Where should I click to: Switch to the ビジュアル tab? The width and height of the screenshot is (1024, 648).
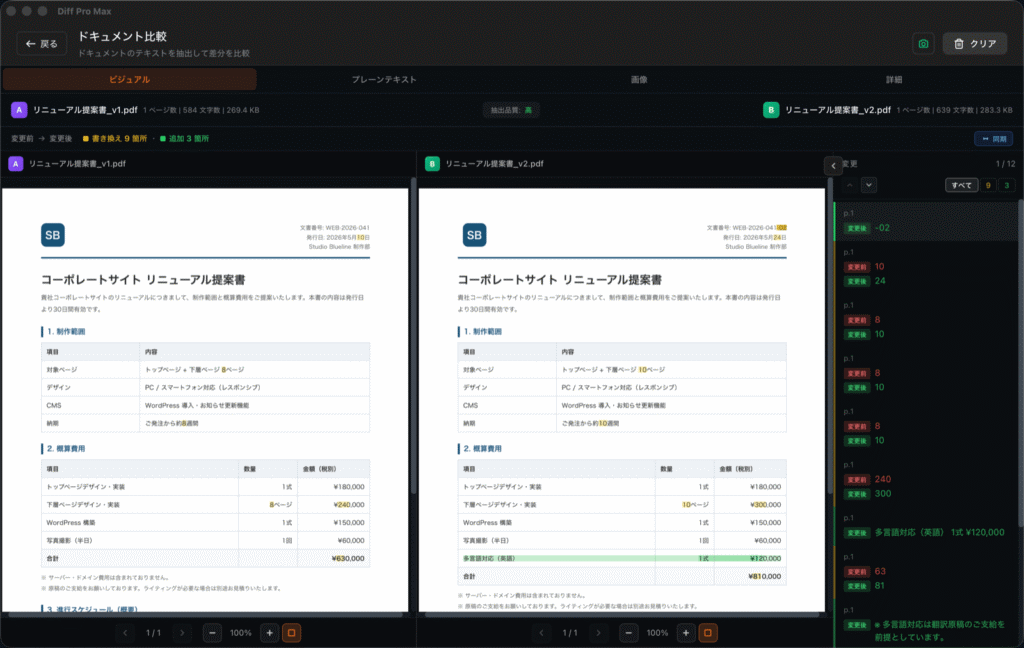point(129,79)
